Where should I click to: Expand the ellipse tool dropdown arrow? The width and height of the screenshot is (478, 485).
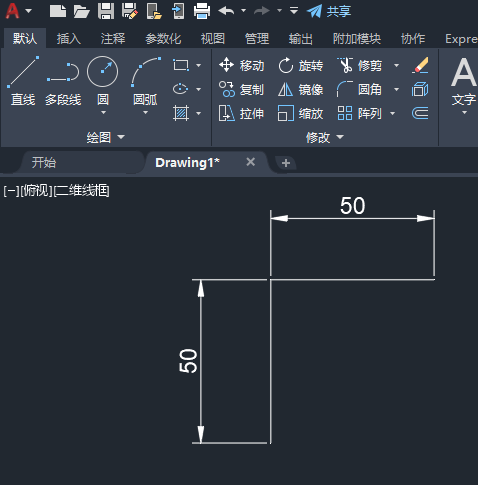click(199, 89)
